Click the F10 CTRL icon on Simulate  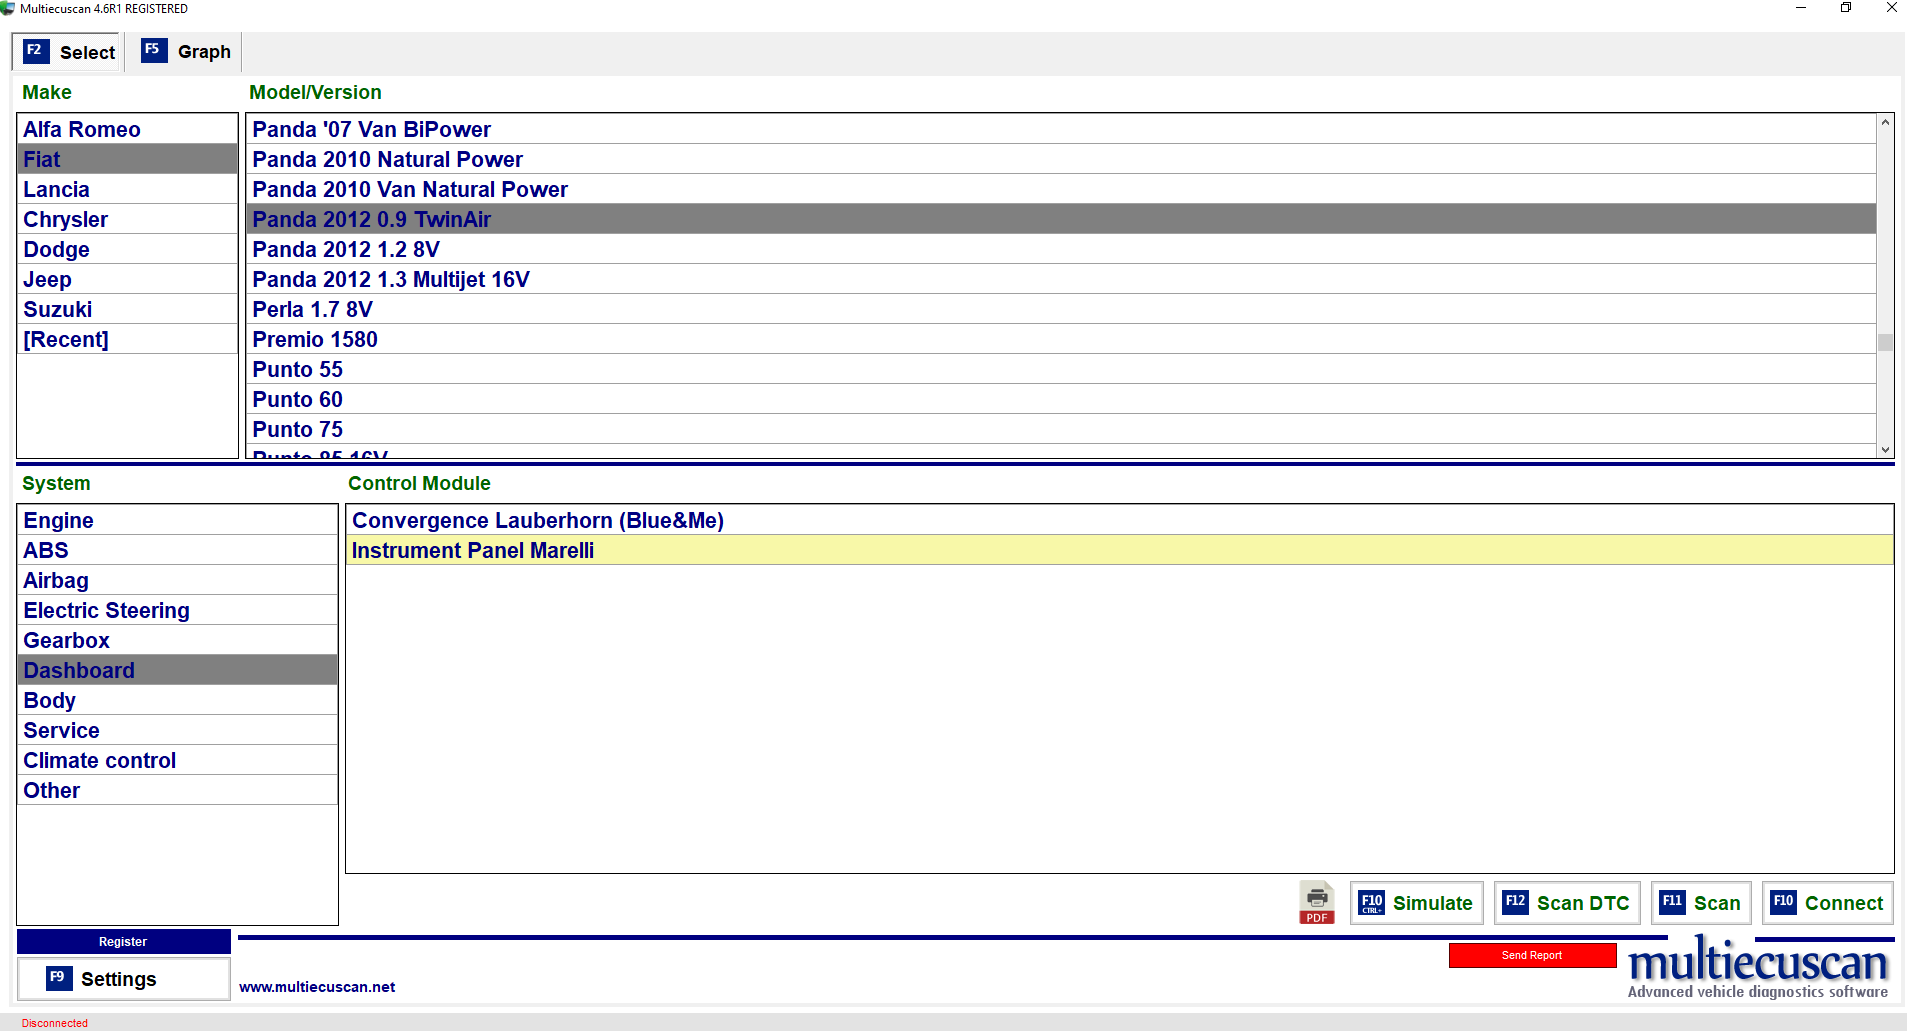tap(1372, 903)
